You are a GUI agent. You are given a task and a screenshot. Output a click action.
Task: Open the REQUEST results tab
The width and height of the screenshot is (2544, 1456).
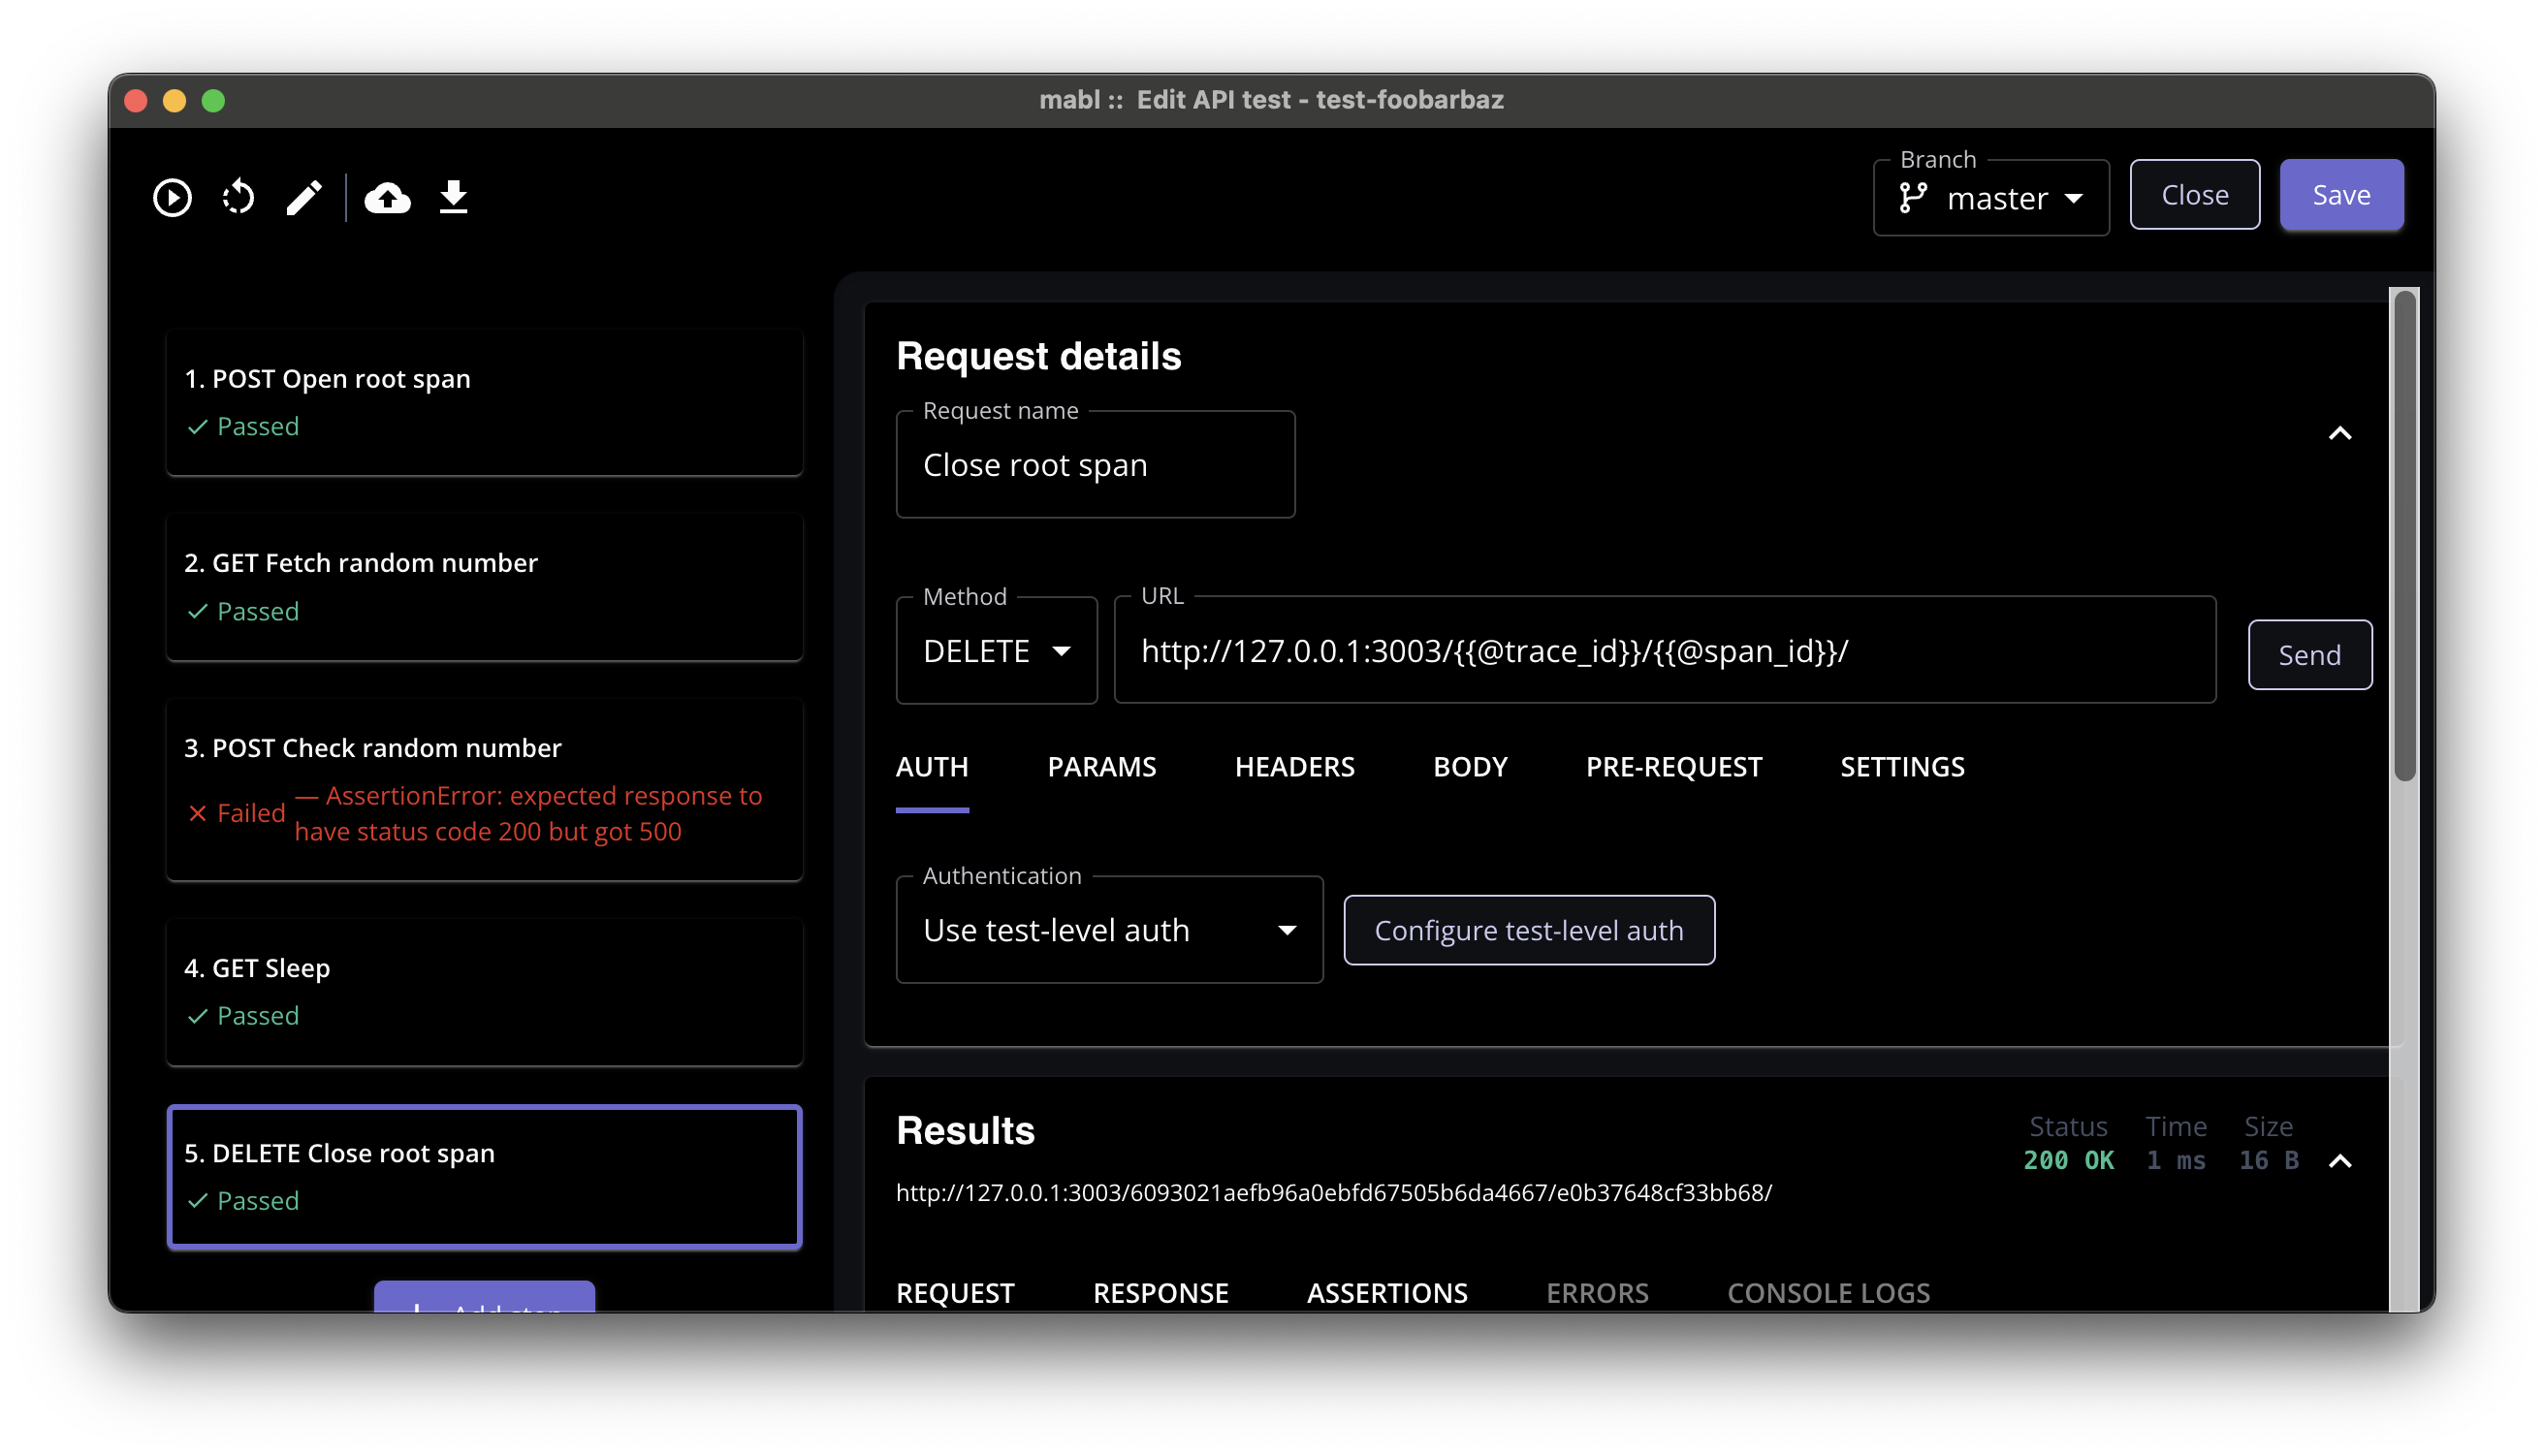(x=954, y=1293)
